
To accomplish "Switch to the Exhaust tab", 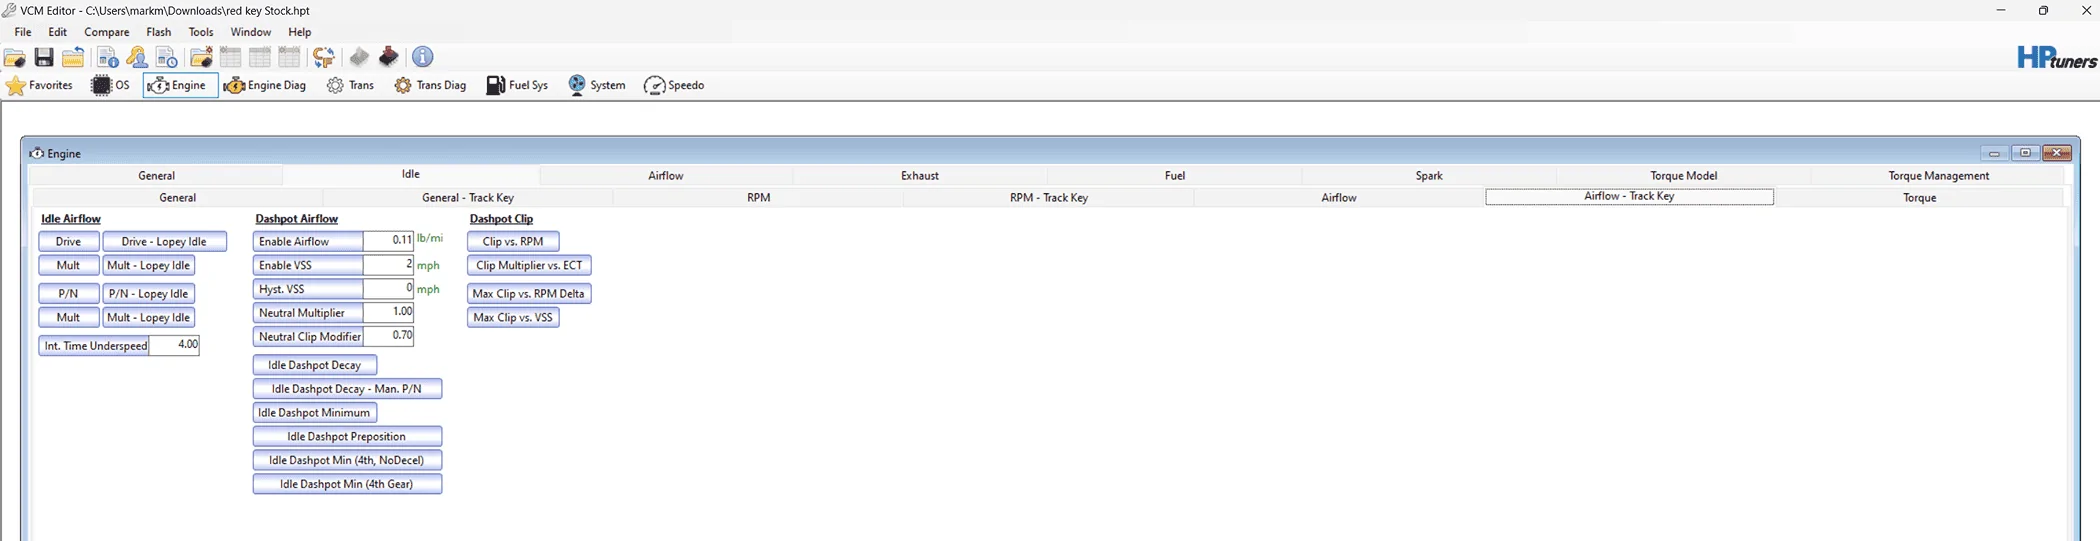I will 920,176.
